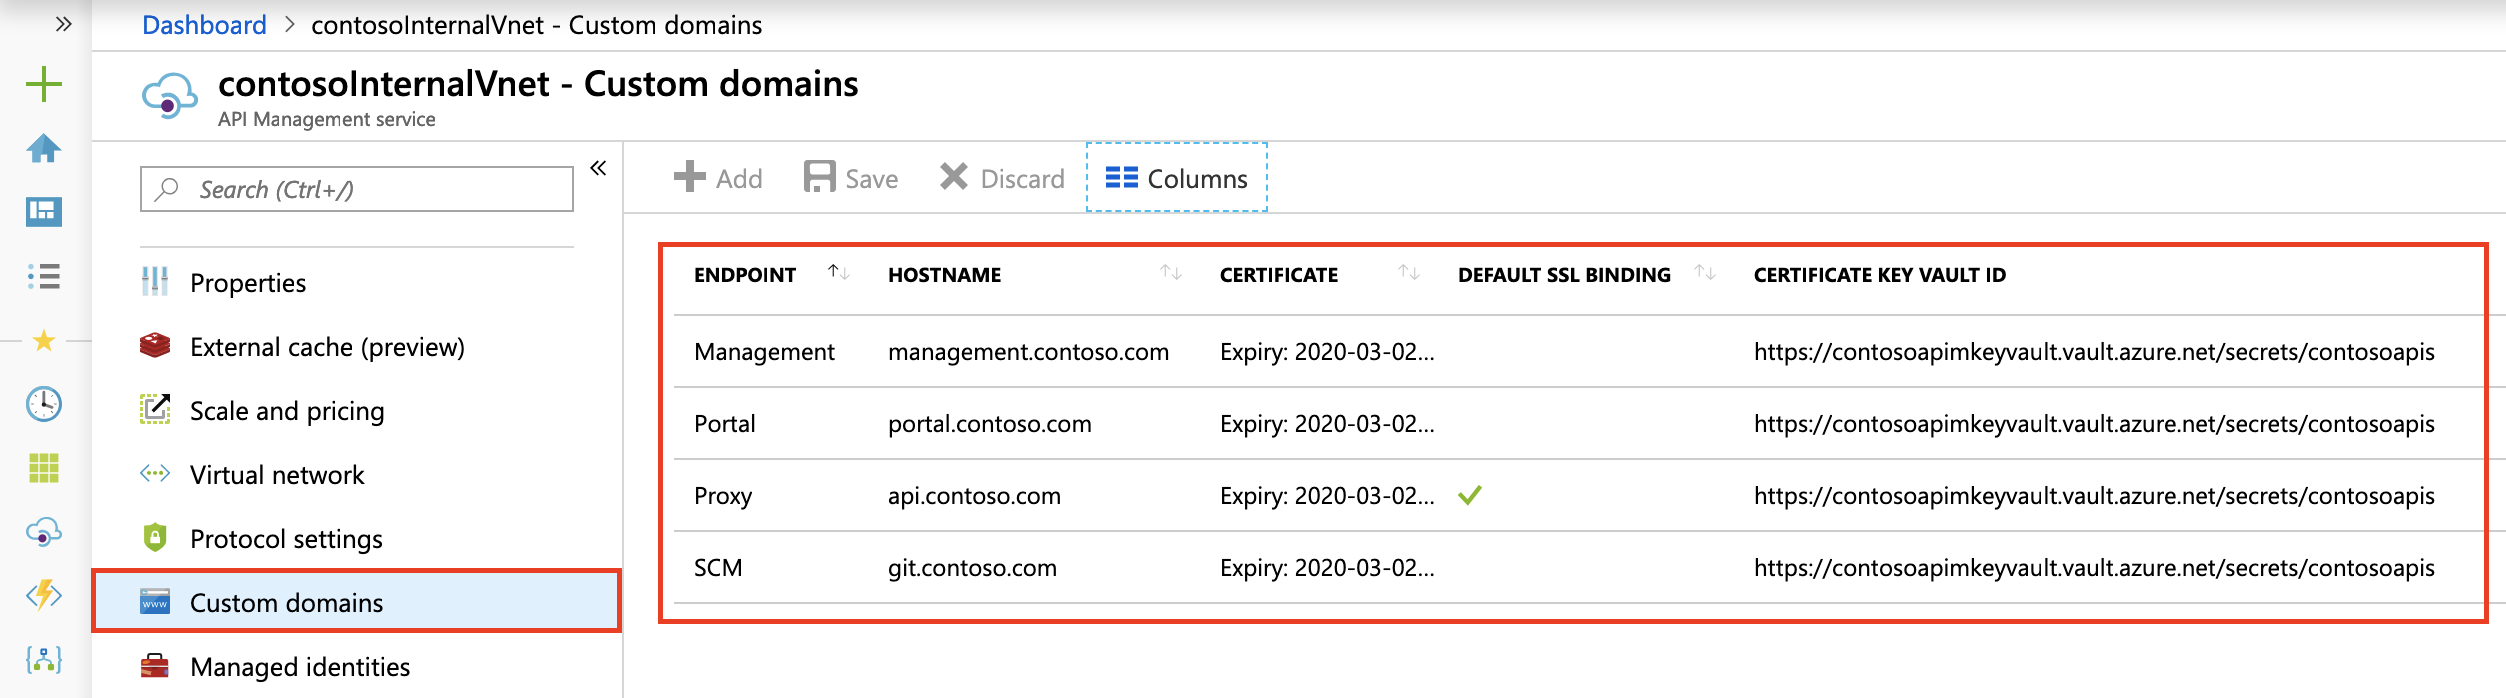Sort by the HOSTNAME column arrows
The image size is (2506, 698).
[1171, 273]
